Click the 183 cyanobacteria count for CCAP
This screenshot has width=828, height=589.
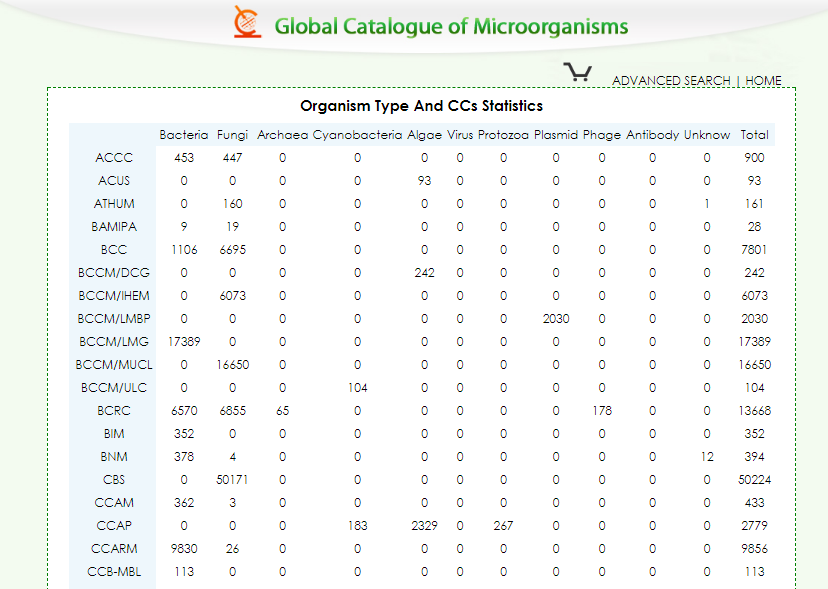coord(357,526)
